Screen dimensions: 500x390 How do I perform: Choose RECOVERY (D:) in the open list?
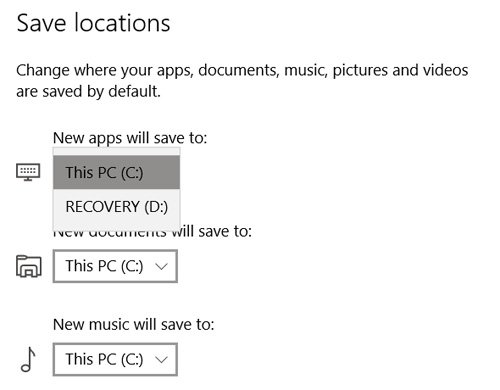(x=116, y=206)
